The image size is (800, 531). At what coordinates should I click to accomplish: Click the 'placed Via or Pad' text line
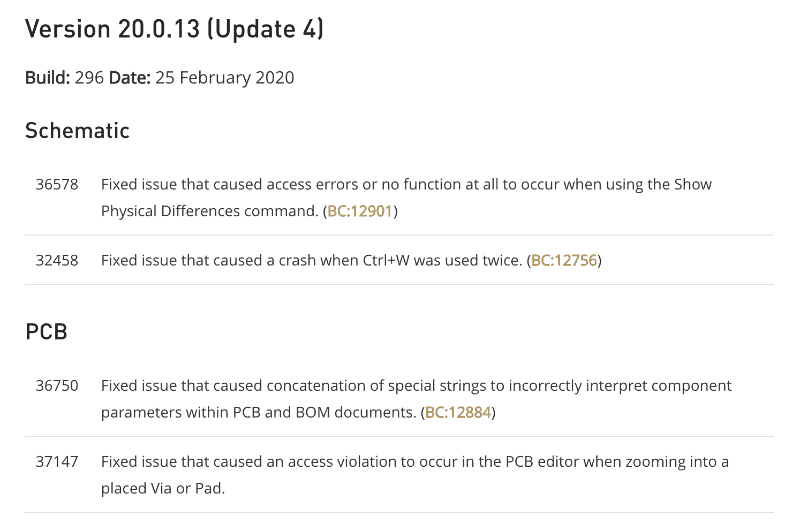coord(163,489)
